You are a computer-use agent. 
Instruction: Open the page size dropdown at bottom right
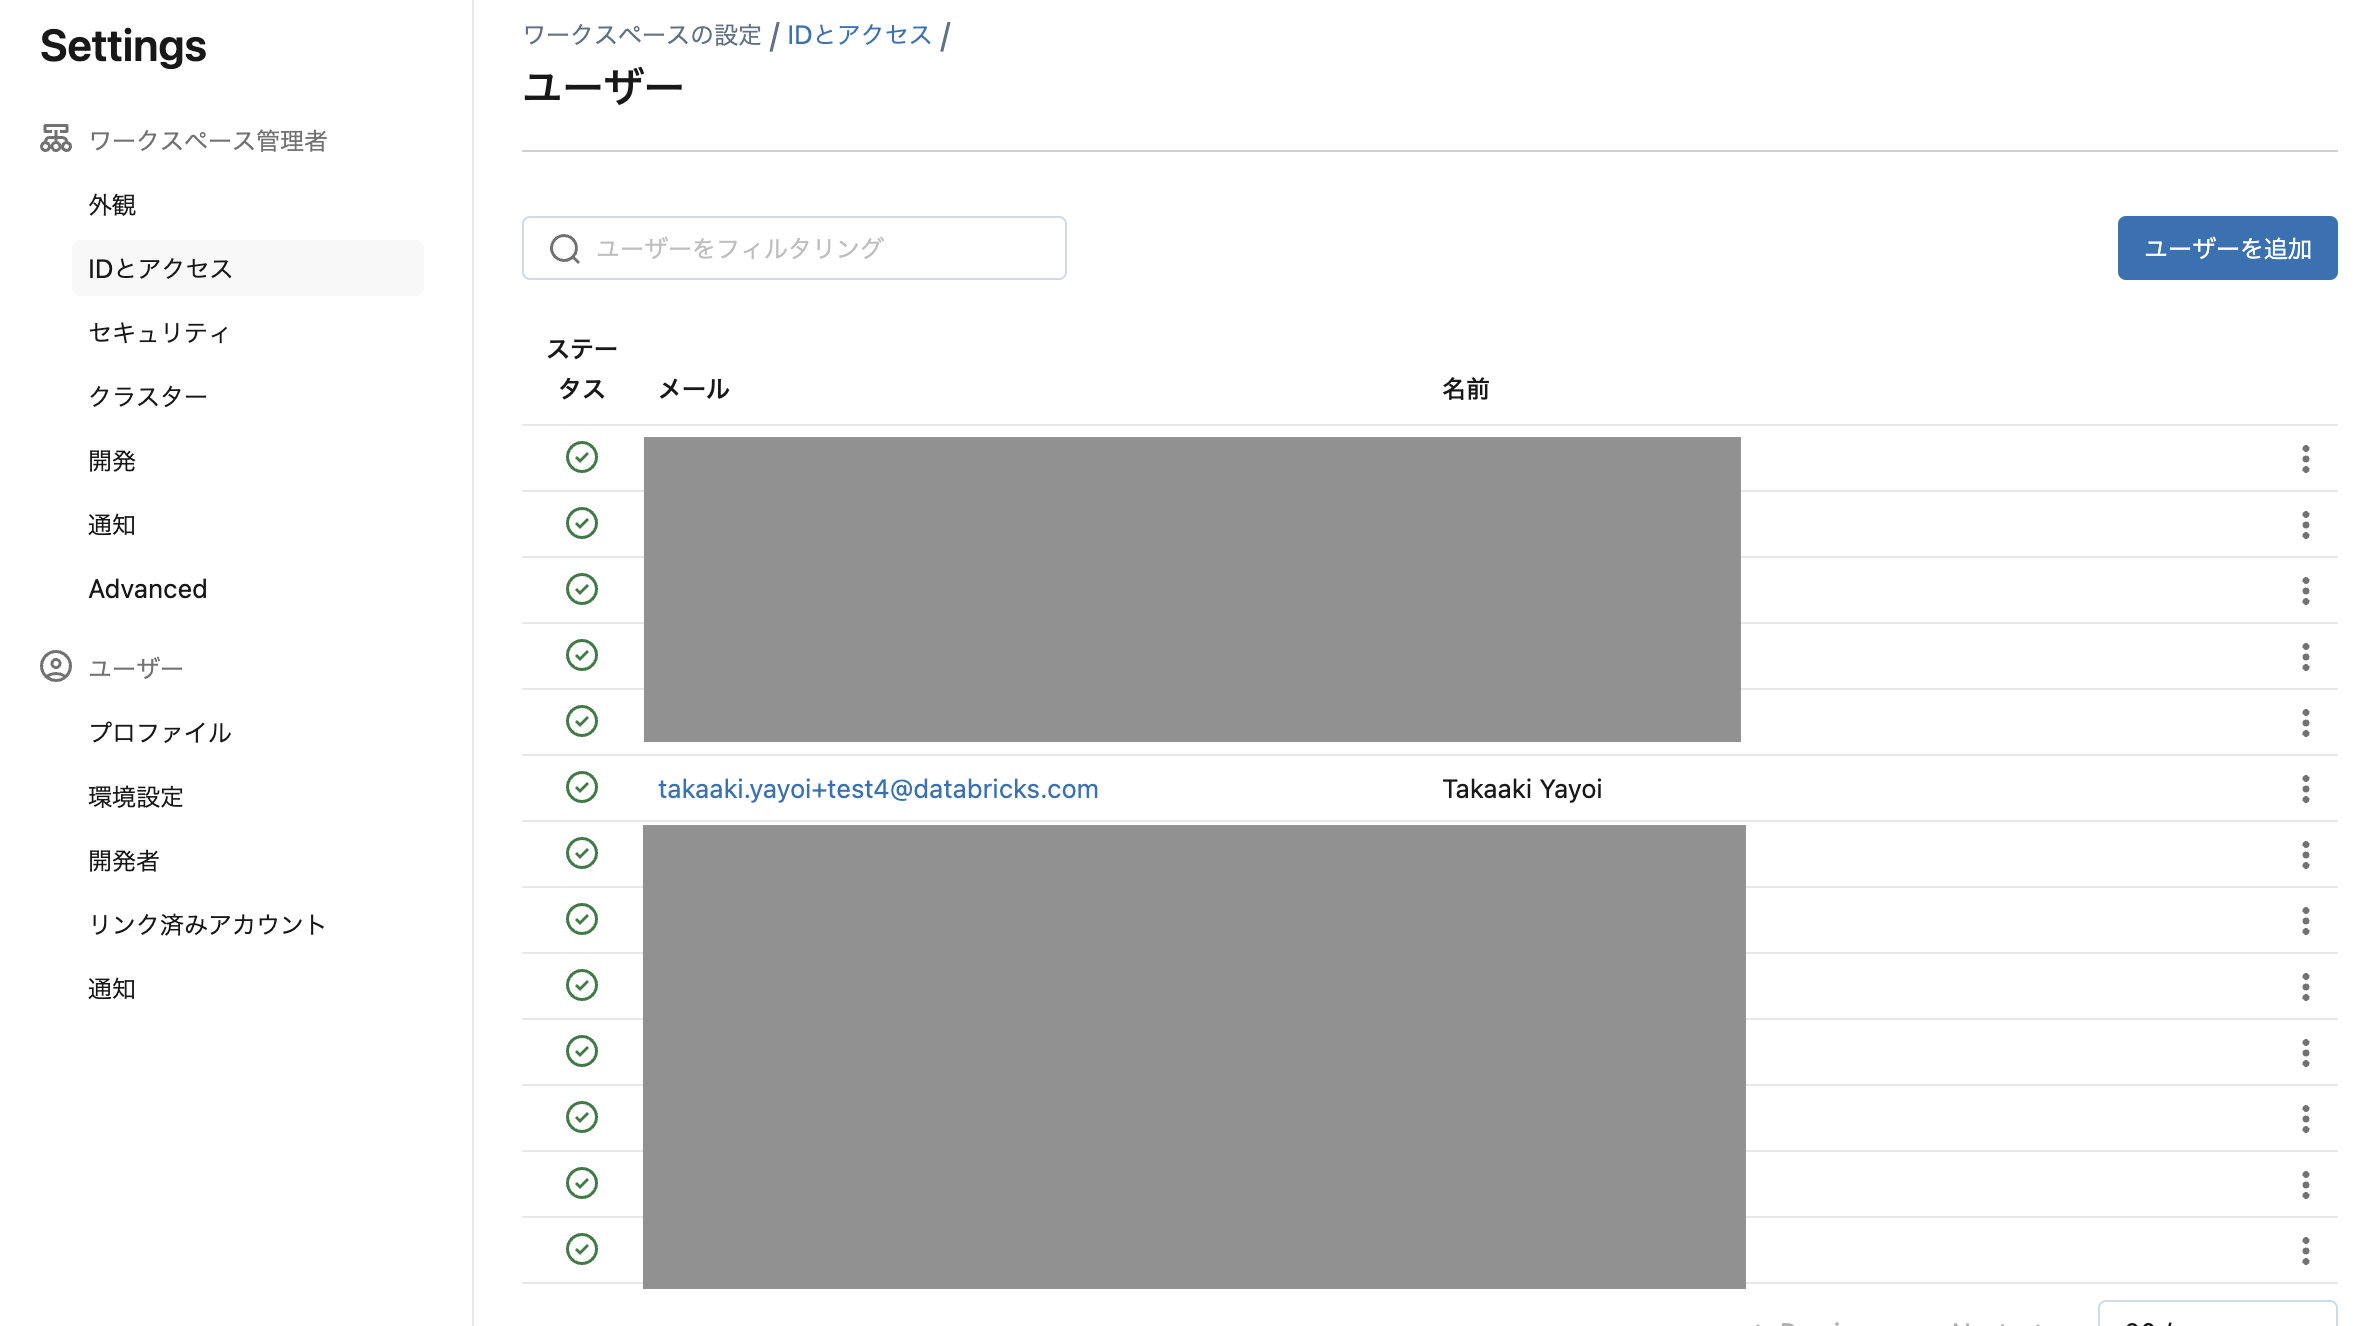[x=2218, y=1315]
